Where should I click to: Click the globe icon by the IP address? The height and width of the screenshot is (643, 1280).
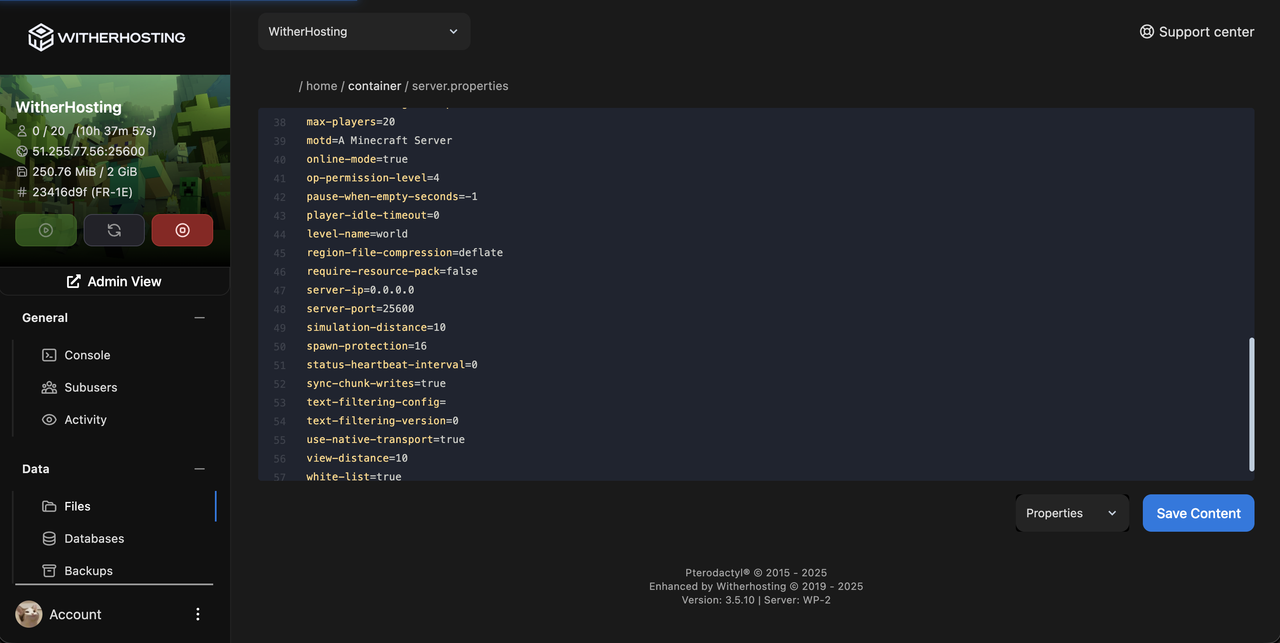tap(22, 151)
